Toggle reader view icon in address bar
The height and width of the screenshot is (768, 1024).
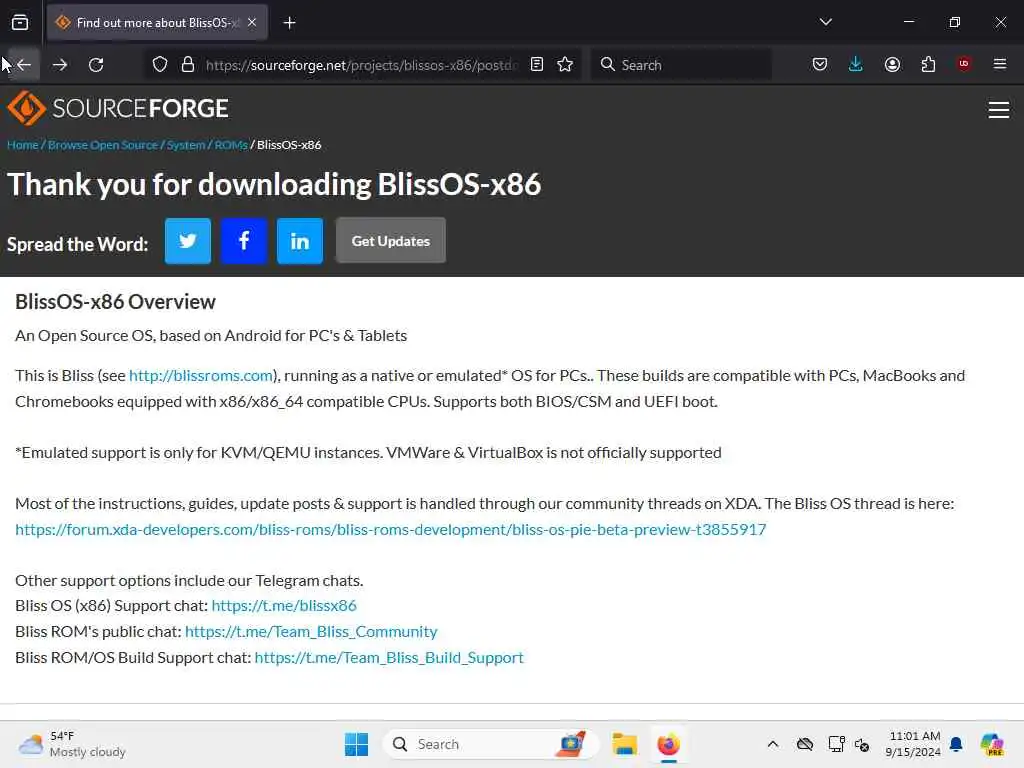pos(537,65)
